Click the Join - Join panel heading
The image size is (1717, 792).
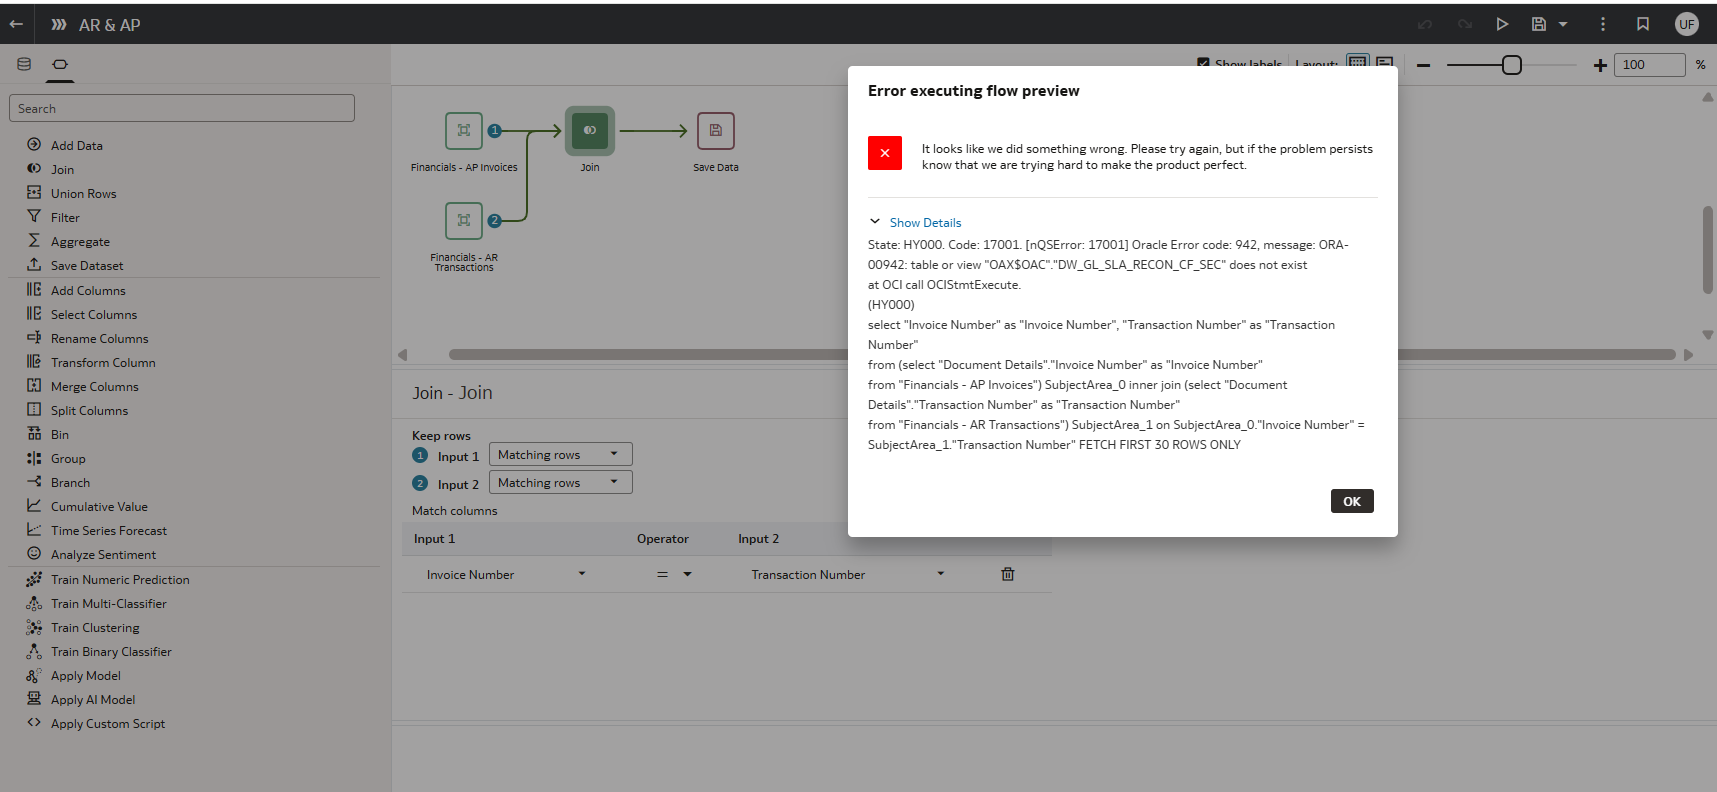(x=452, y=393)
